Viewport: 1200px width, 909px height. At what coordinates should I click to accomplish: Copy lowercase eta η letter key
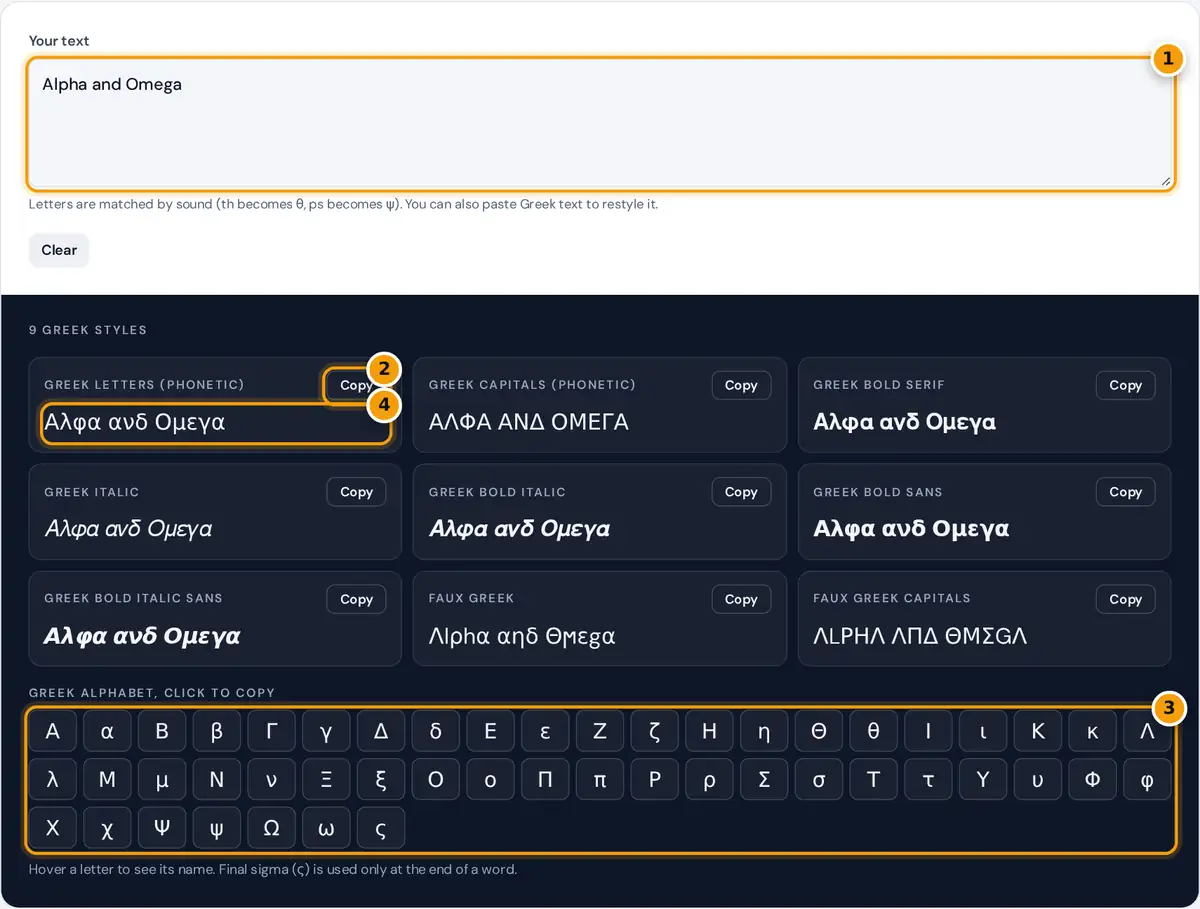(764, 731)
